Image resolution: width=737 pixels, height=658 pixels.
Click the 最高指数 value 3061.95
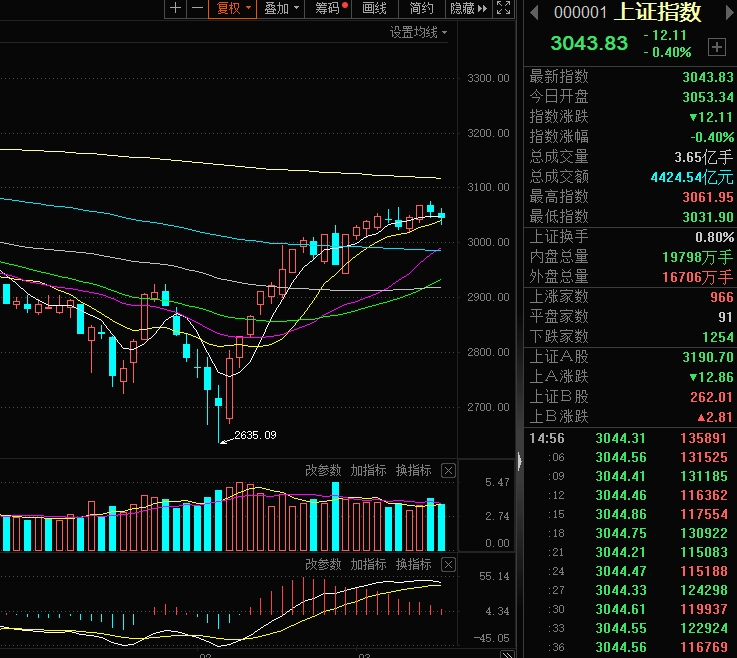tap(708, 197)
